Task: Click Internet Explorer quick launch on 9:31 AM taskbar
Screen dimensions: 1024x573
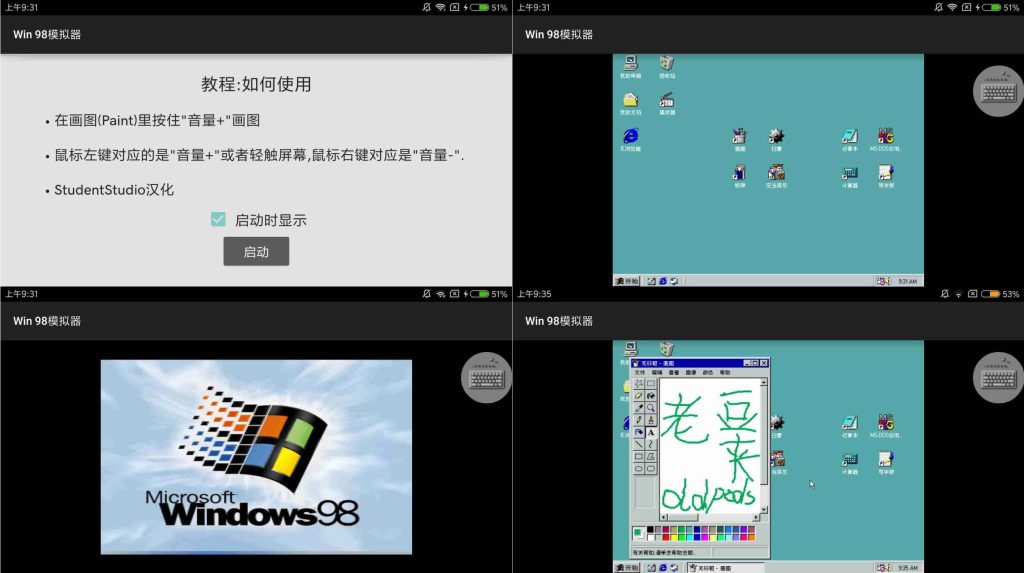Action: pos(662,281)
